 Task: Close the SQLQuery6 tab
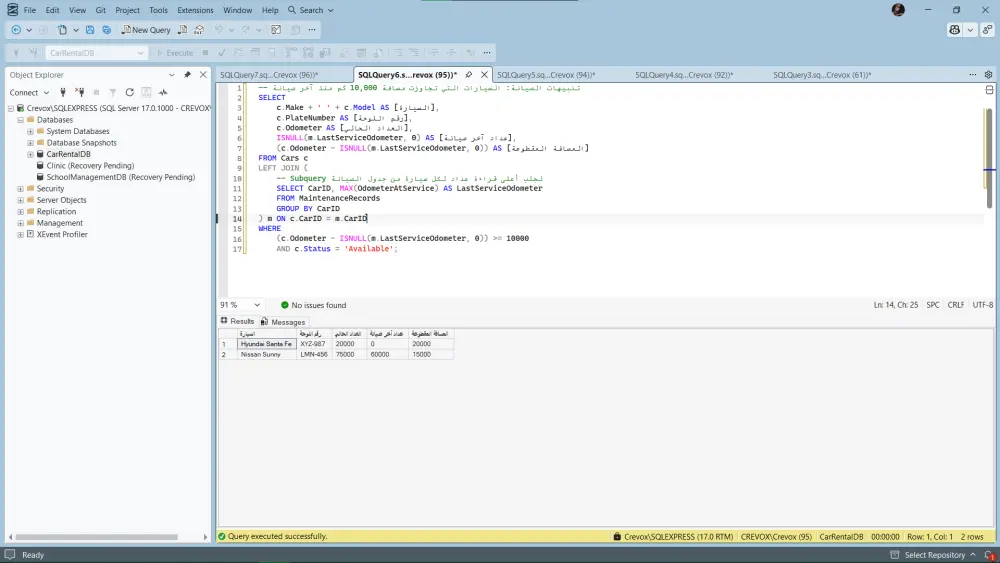tap(484, 75)
